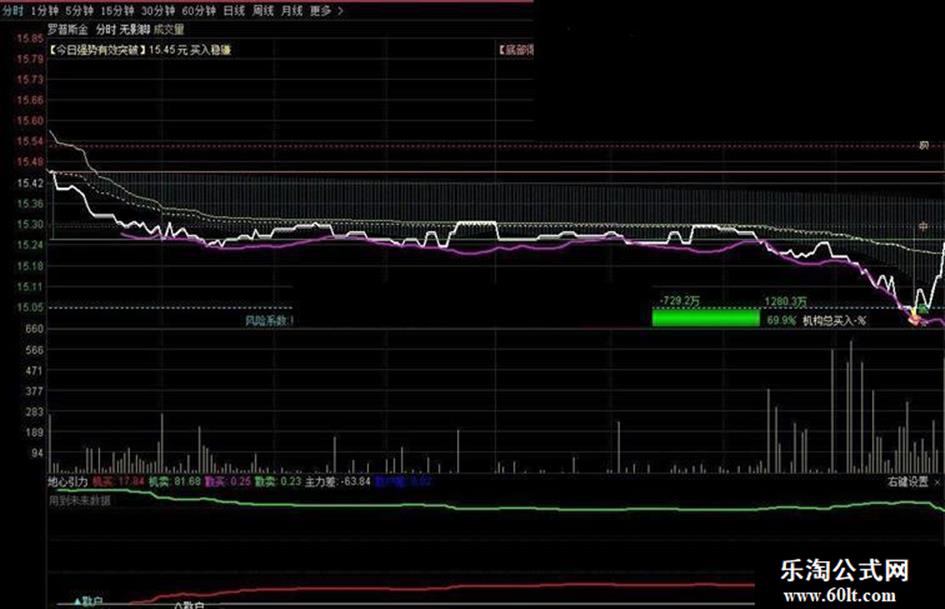Close the 地心引力 indicator panel
This screenshot has height=609, width=945.
pyautogui.click(x=937, y=482)
